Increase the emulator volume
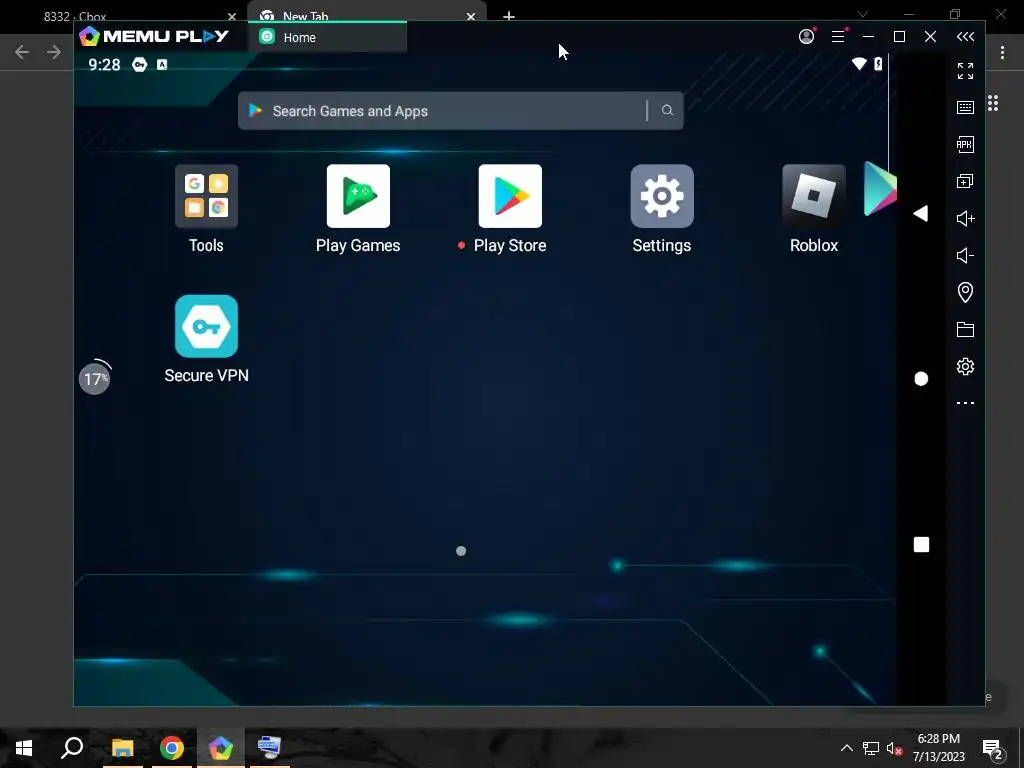Screen dimensions: 1024x768 [965, 218]
